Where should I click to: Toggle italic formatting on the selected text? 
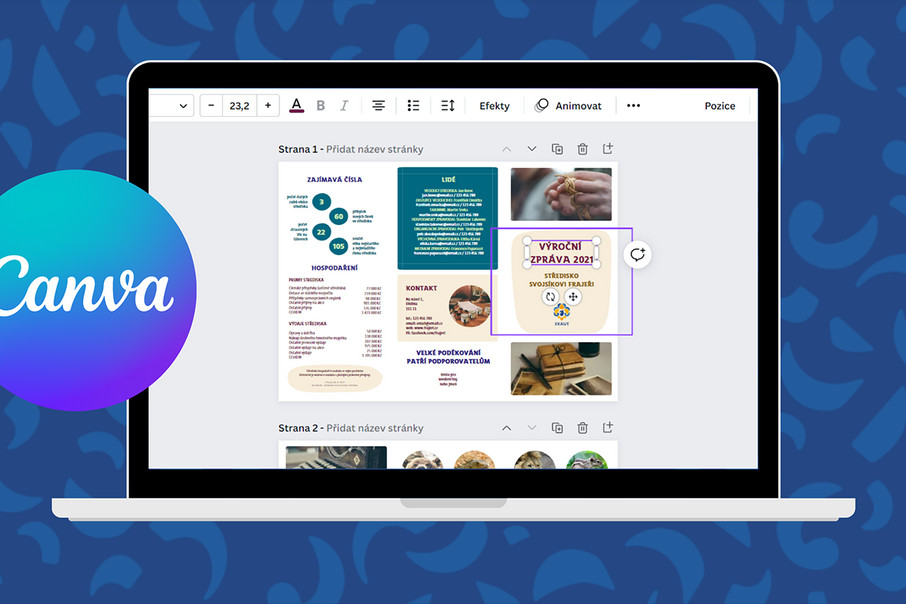[x=344, y=106]
